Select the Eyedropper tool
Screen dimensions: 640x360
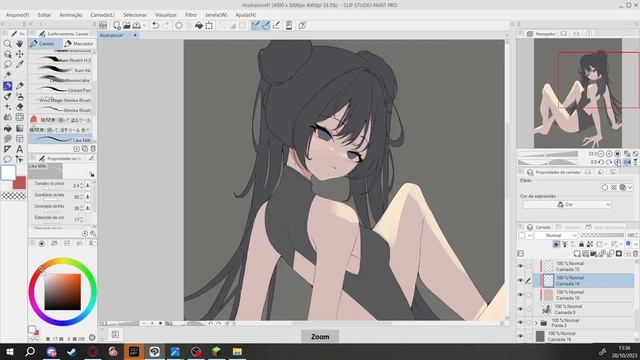click(19, 64)
